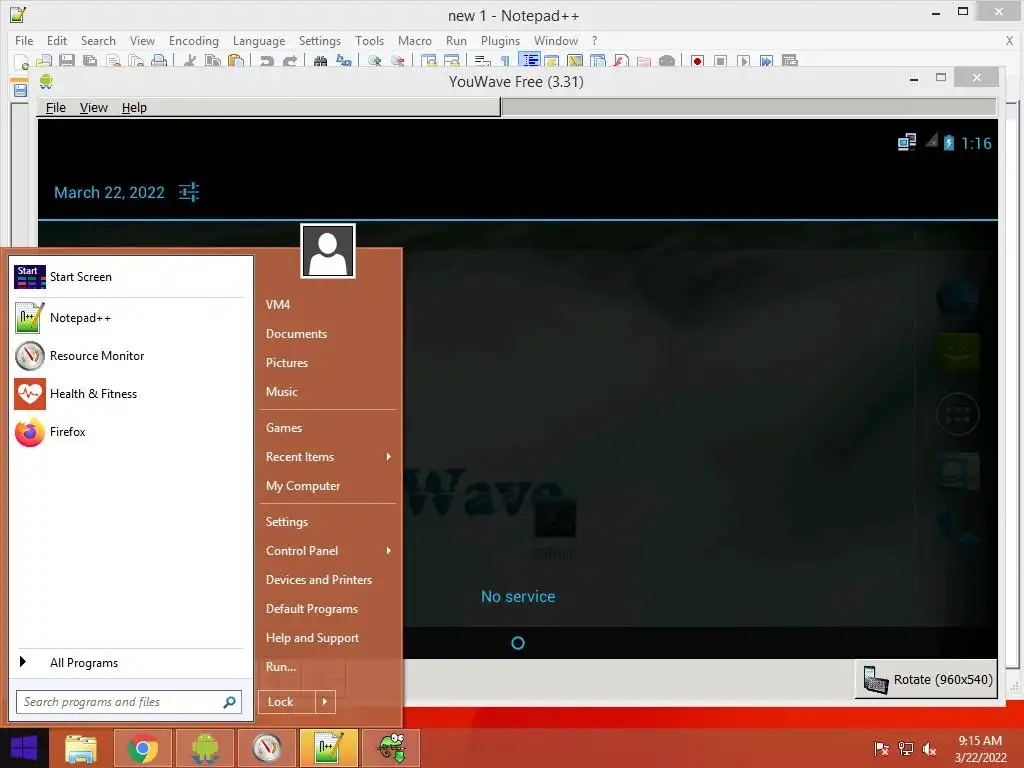Screen dimensions: 1024x768
Task: Open Music from Start menu
Action: 281,392
